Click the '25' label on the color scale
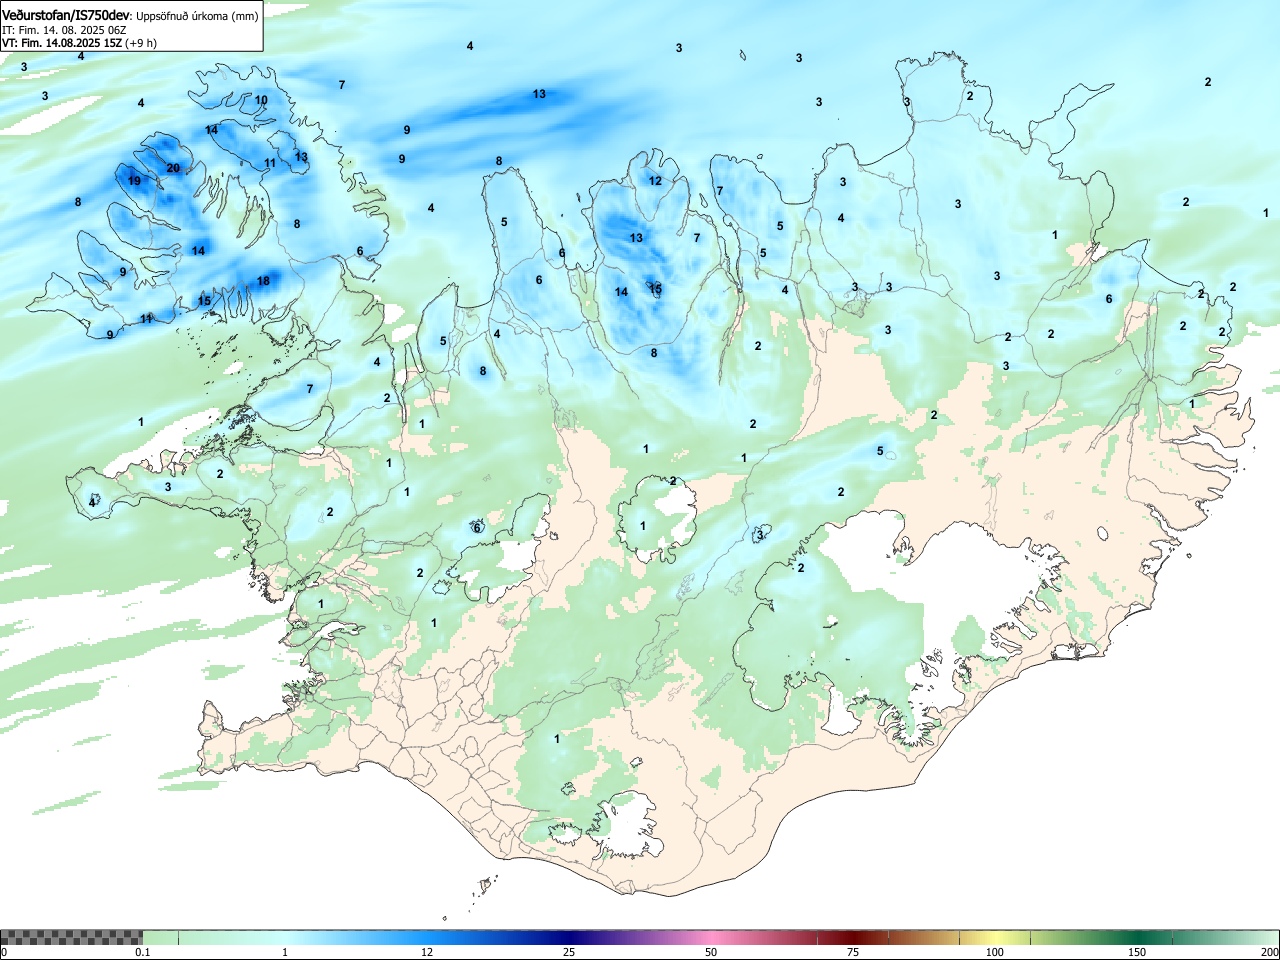Viewport: 1280px width, 960px height. click(x=569, y=952)
